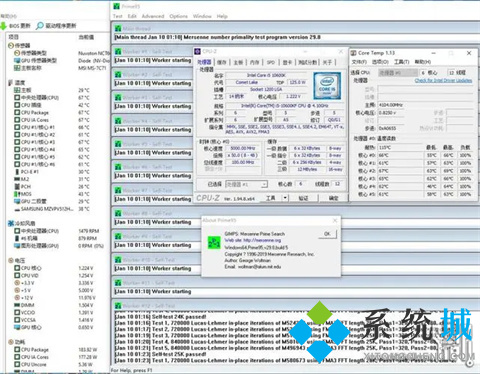Viewport: 480px width, 374px height.
Task: Switch to the CPU-Z SPD tab
Action: coord(271,62)
